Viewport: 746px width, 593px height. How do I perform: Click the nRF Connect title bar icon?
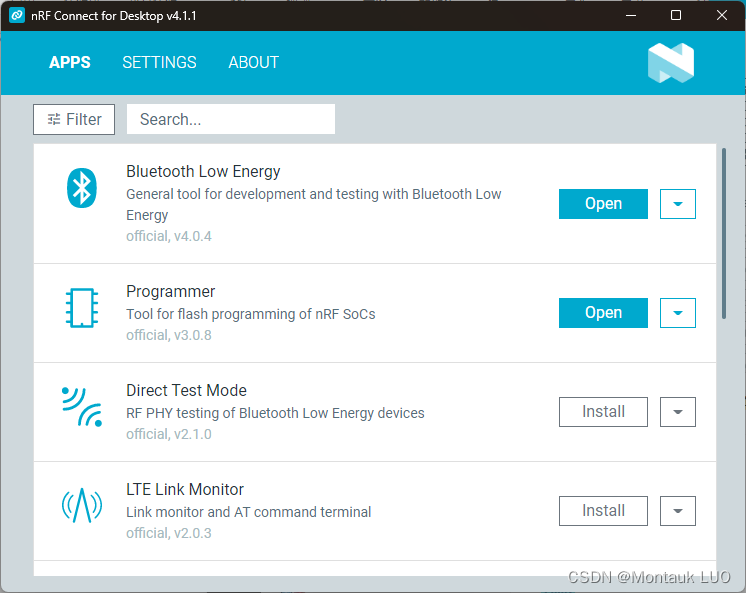point(17,15)
